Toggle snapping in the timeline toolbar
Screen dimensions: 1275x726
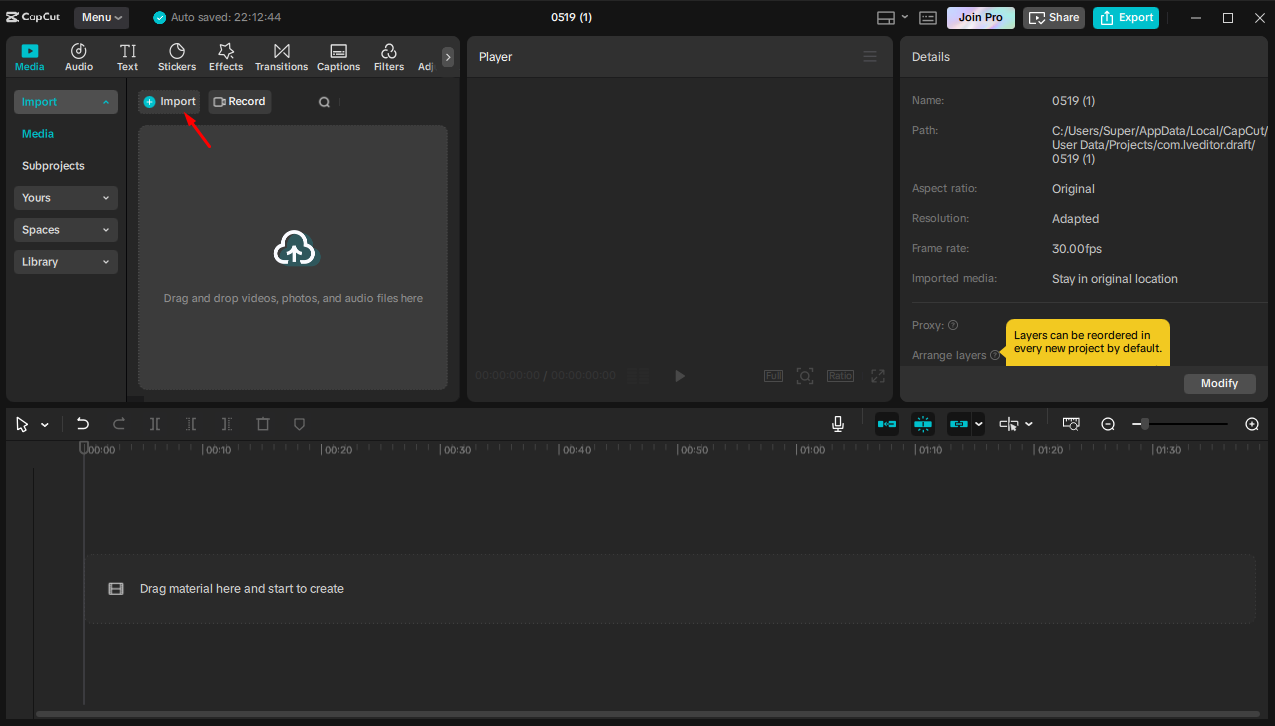(923, 424)
